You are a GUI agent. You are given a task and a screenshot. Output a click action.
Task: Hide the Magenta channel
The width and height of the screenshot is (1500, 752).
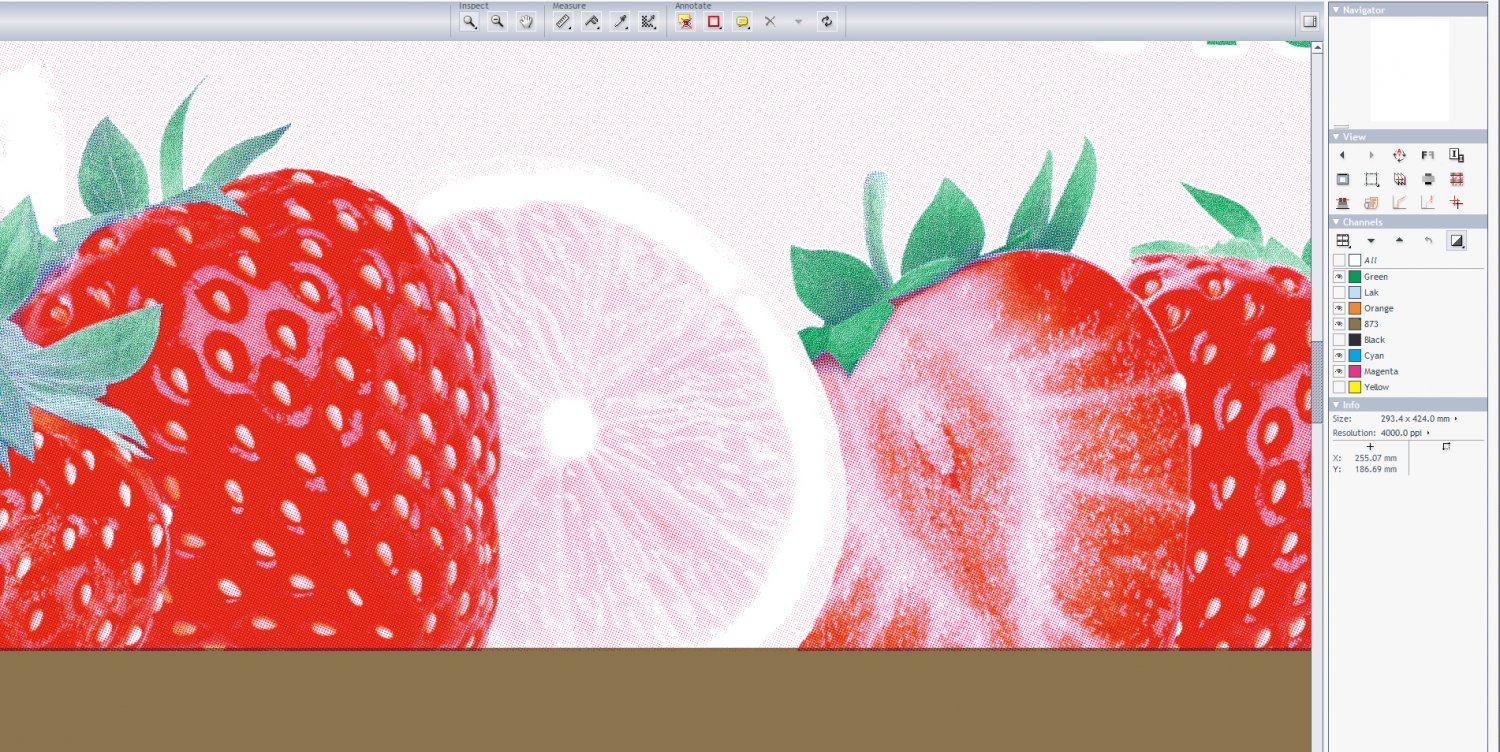coord(1339,371)
